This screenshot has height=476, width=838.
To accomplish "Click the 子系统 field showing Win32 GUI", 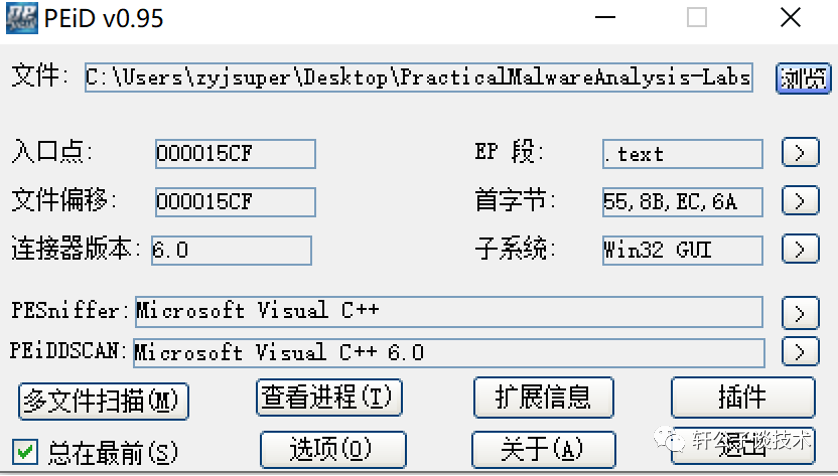I will click(x=682, y=250).
